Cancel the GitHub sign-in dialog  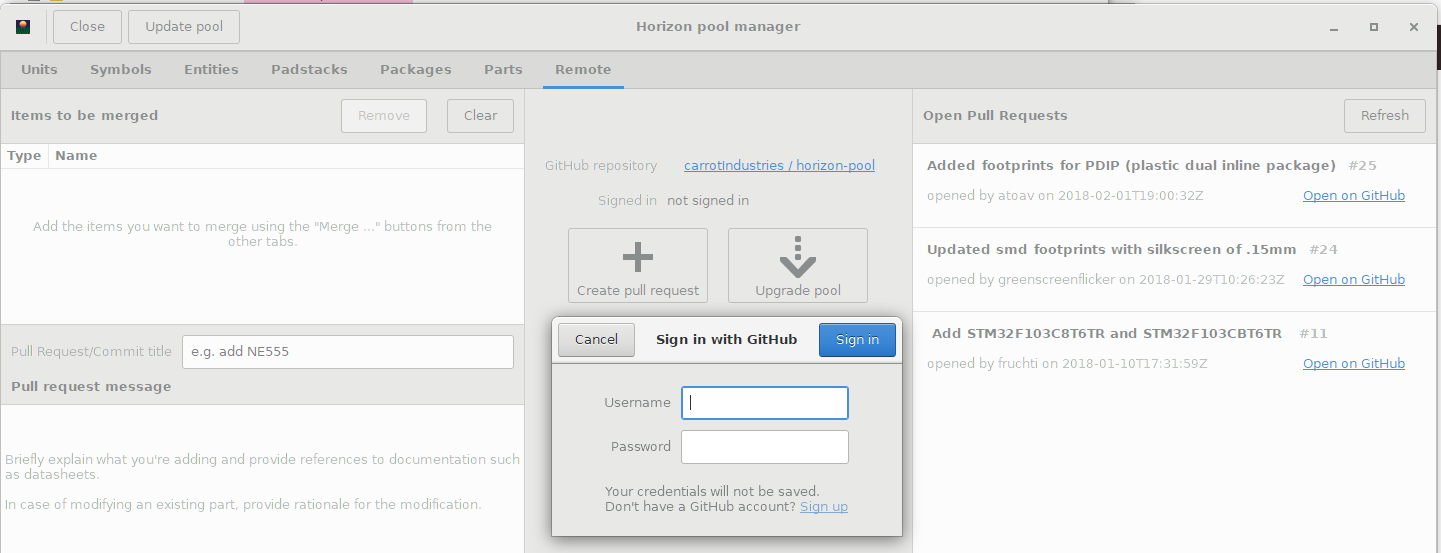coord(596,340)
